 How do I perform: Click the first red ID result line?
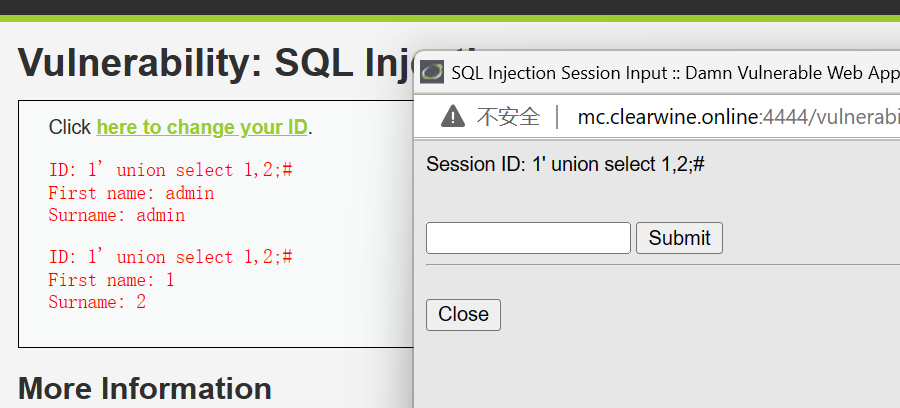click(x=170, y=170)
